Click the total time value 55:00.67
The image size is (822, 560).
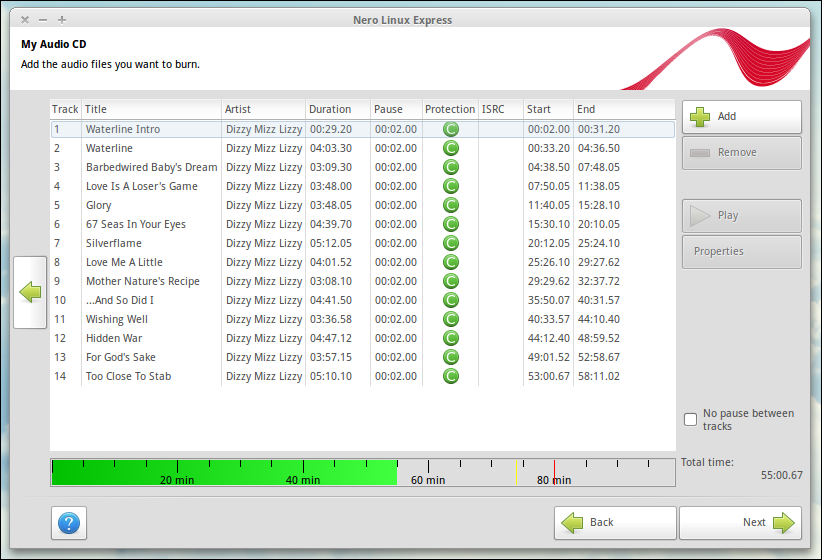tap(782, 475)
